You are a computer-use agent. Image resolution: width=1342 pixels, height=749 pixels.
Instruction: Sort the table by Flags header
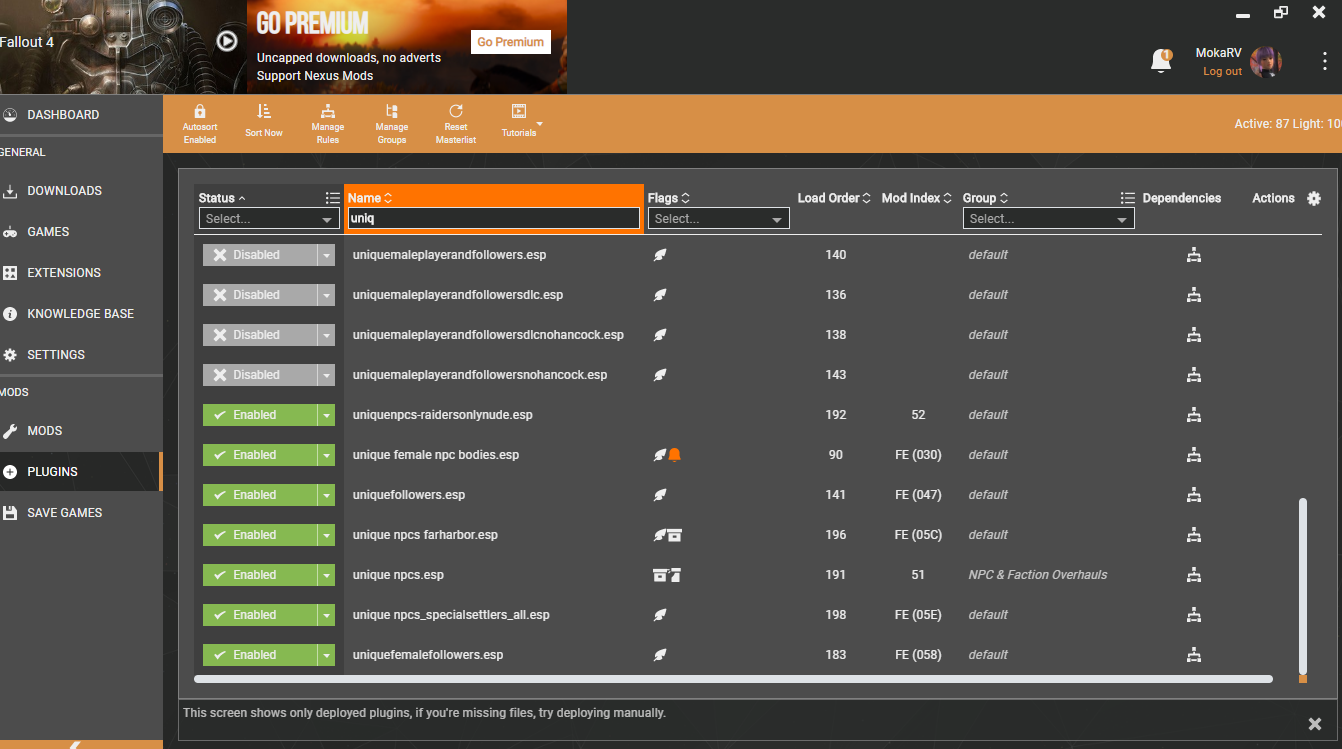pos(669,198)
